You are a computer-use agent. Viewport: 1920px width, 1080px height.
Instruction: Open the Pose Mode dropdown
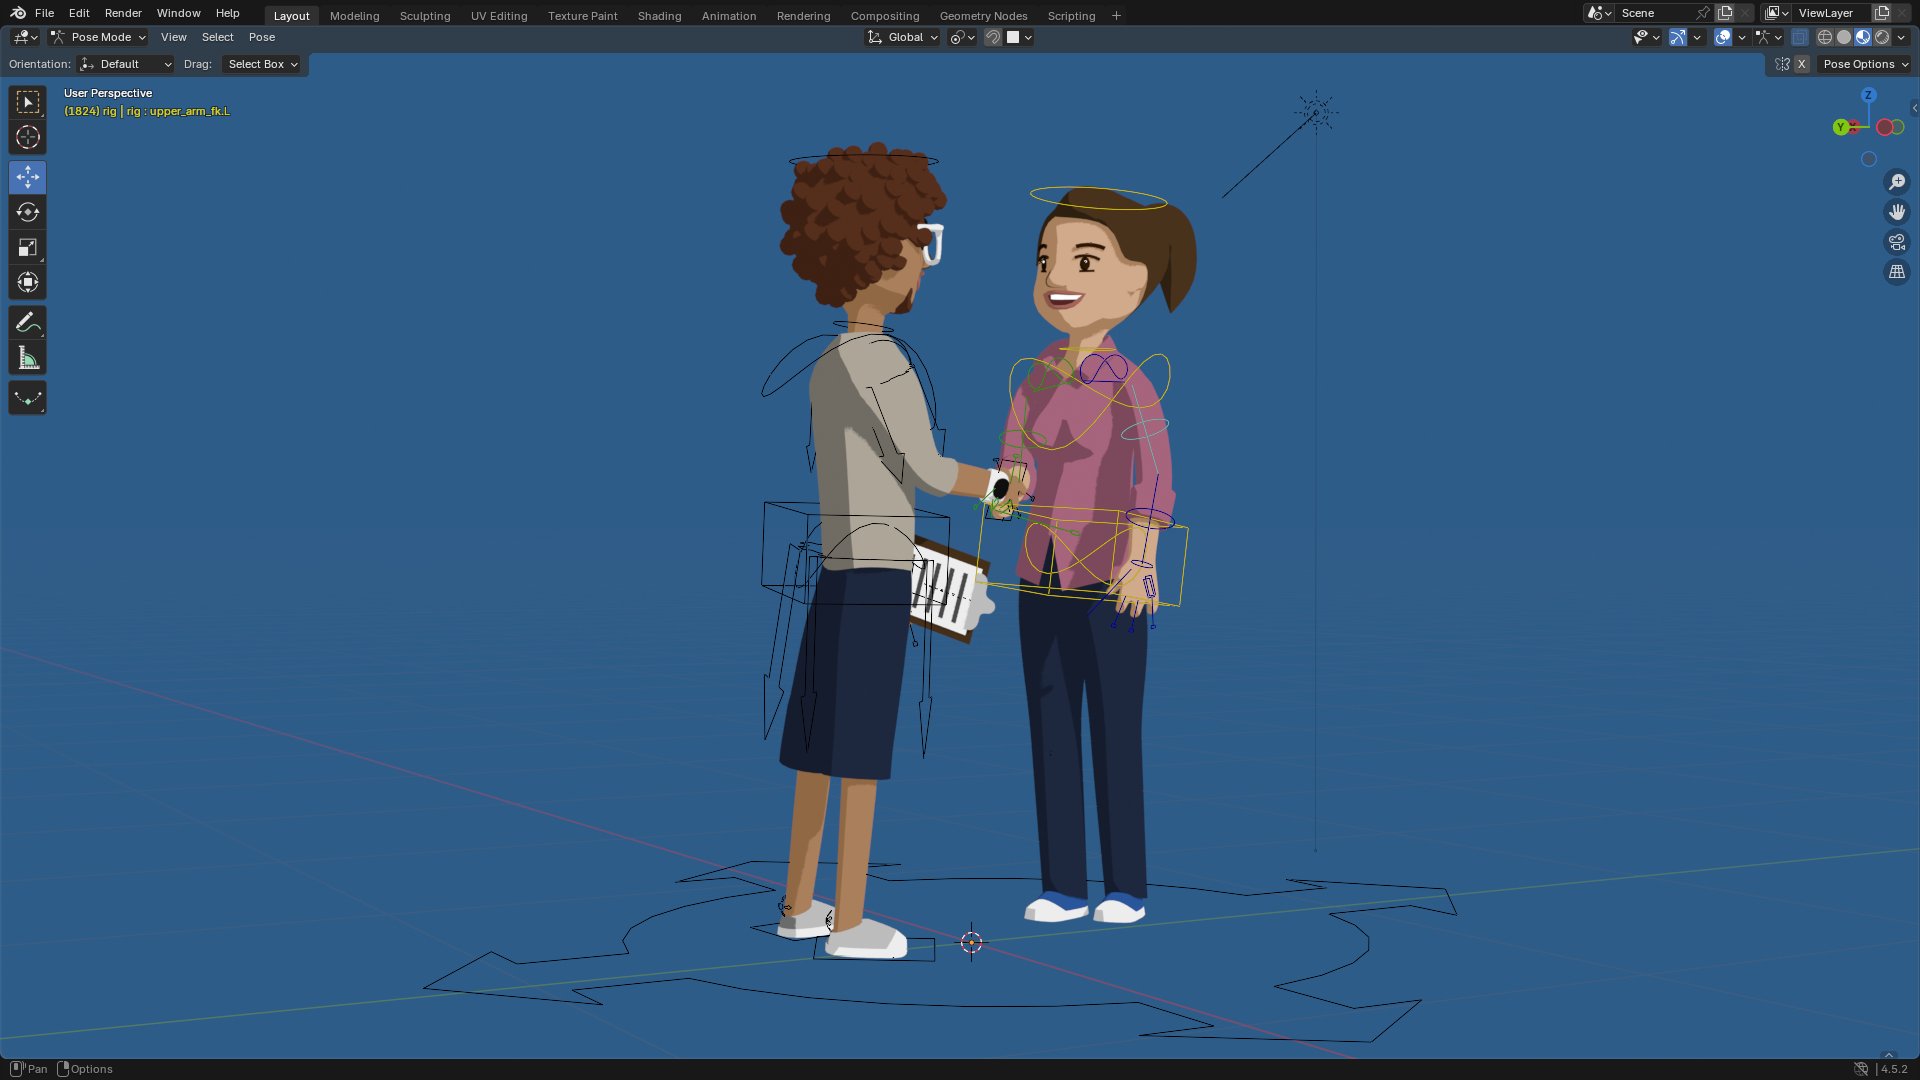(99, 37)
